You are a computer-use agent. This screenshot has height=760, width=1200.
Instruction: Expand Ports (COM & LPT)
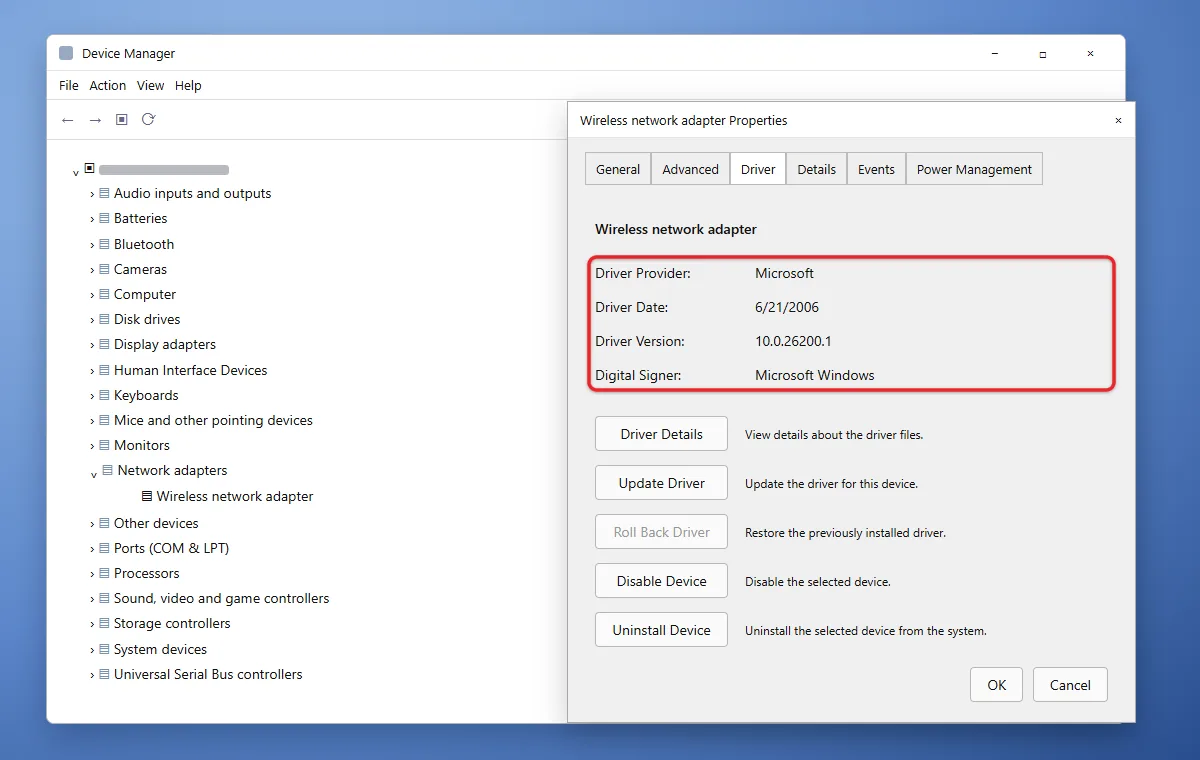pyautogui.click(x=92, y=549)
